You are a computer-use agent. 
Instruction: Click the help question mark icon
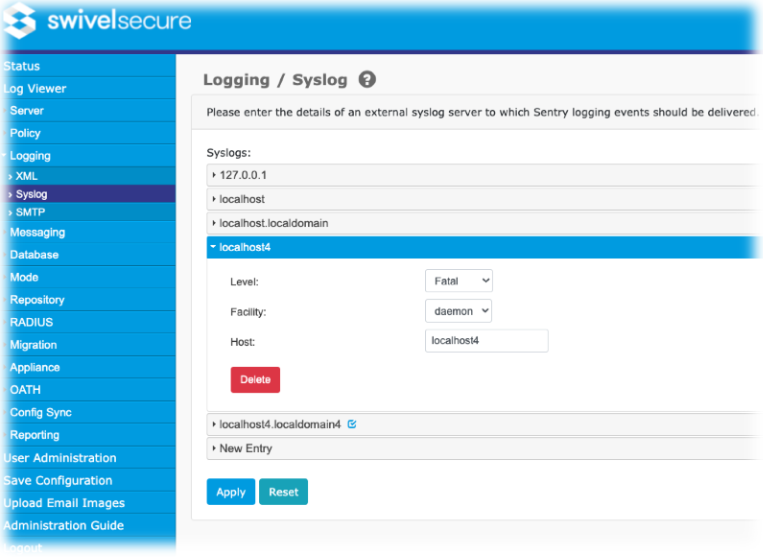click(367, 79)
